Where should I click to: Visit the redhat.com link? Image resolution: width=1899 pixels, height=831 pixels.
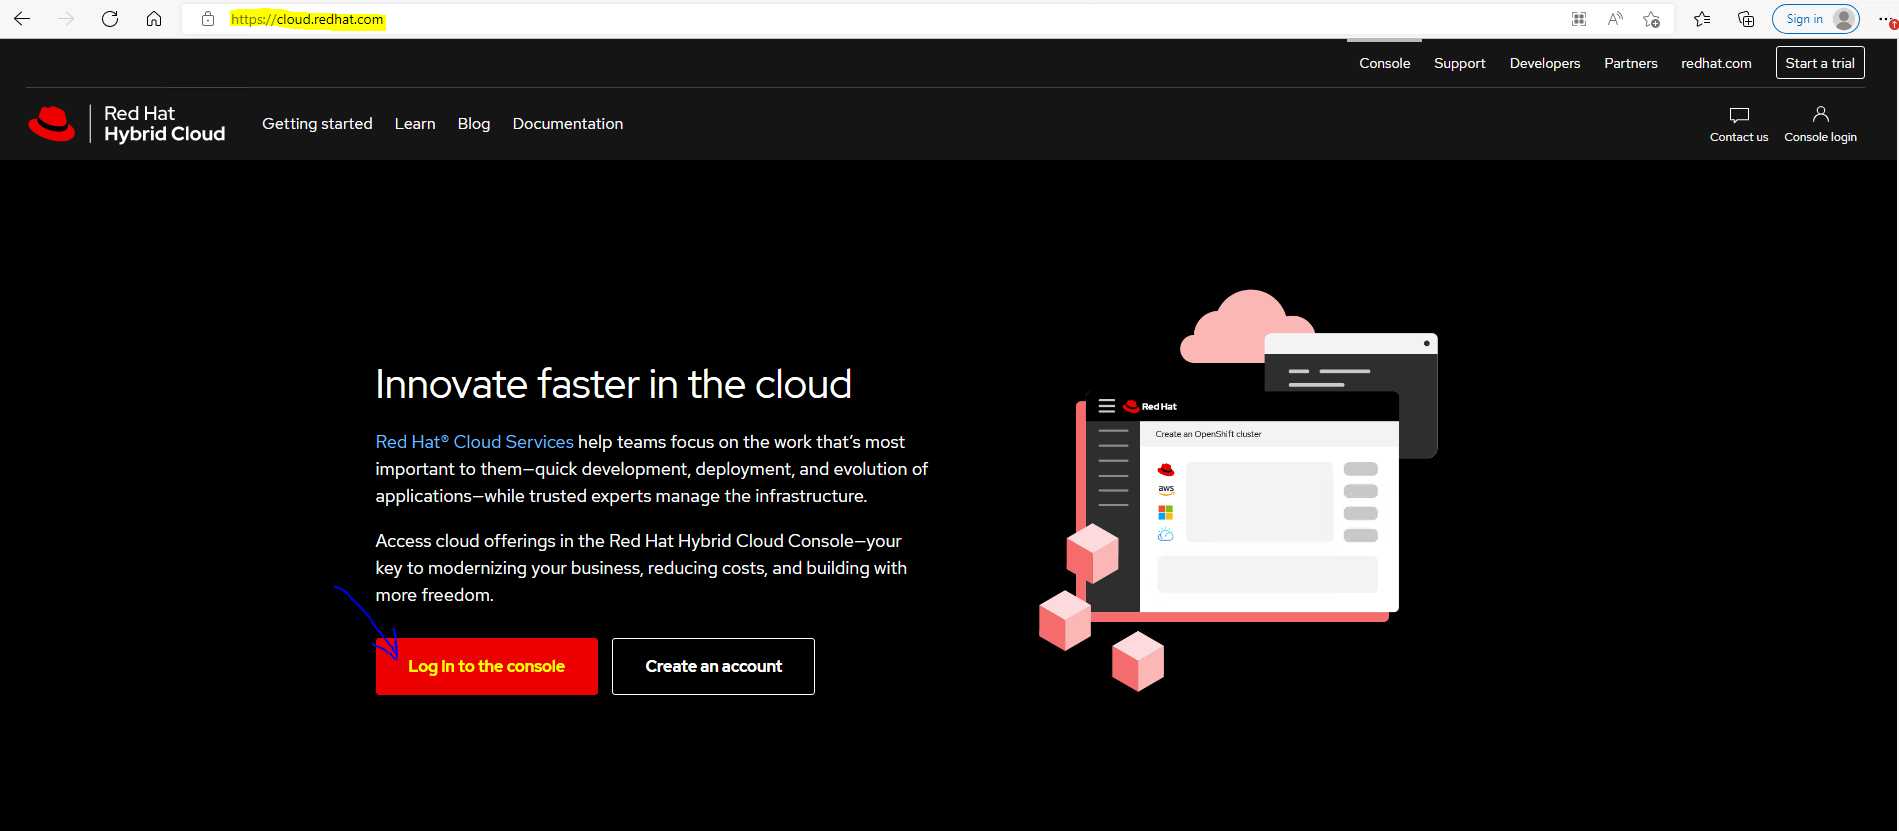point(1716,63)
